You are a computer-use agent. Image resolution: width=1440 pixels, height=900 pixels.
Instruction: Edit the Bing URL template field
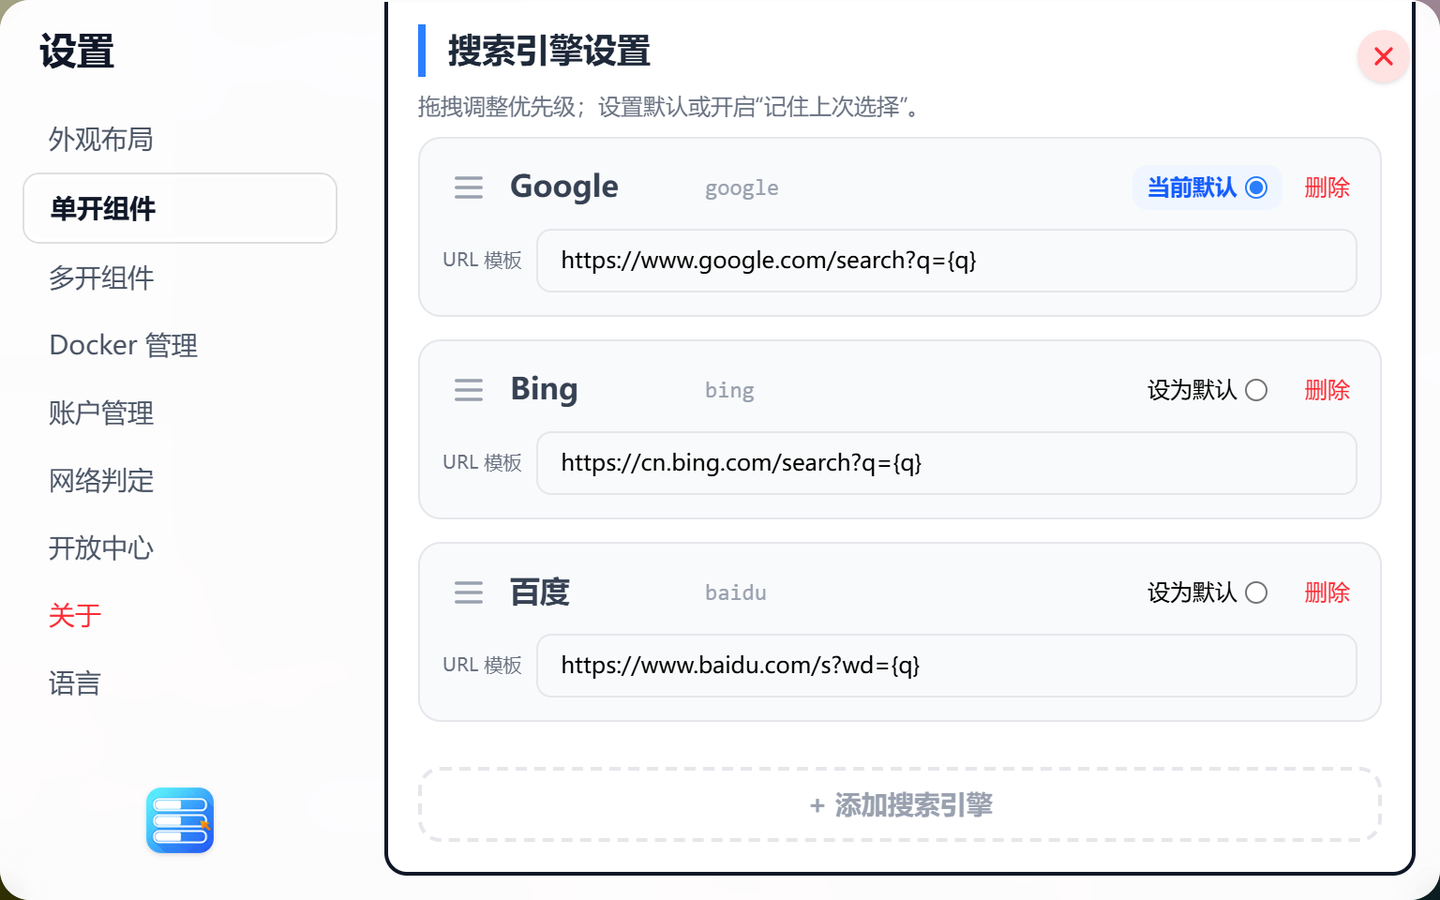(946, 463)
